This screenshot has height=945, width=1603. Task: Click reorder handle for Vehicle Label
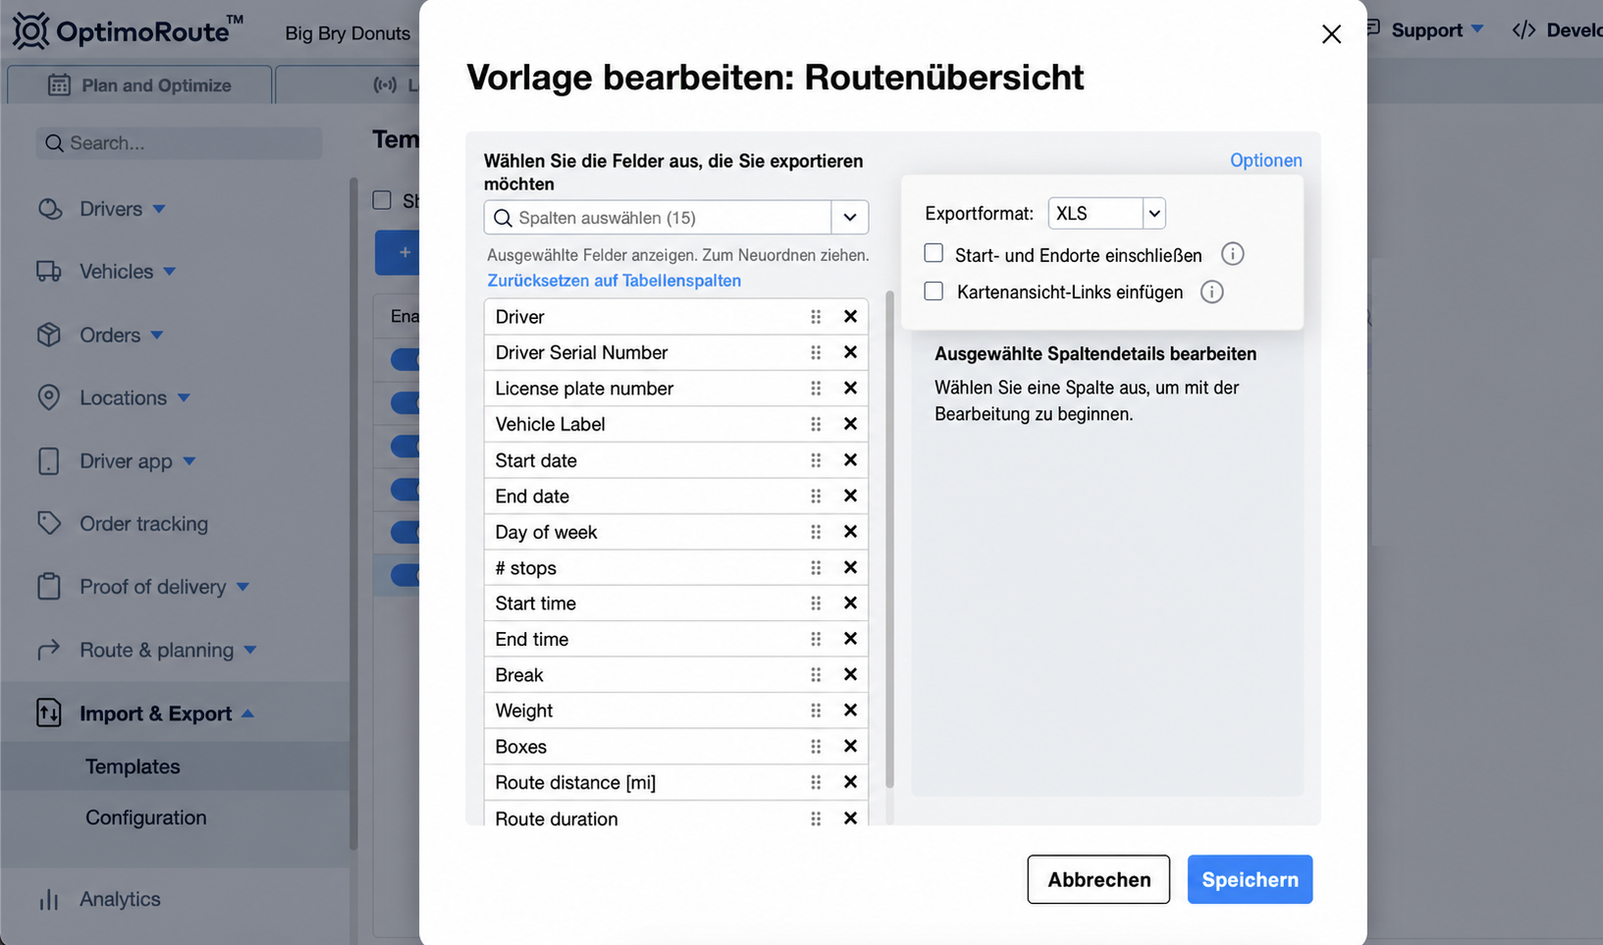(x=816, y=424)
